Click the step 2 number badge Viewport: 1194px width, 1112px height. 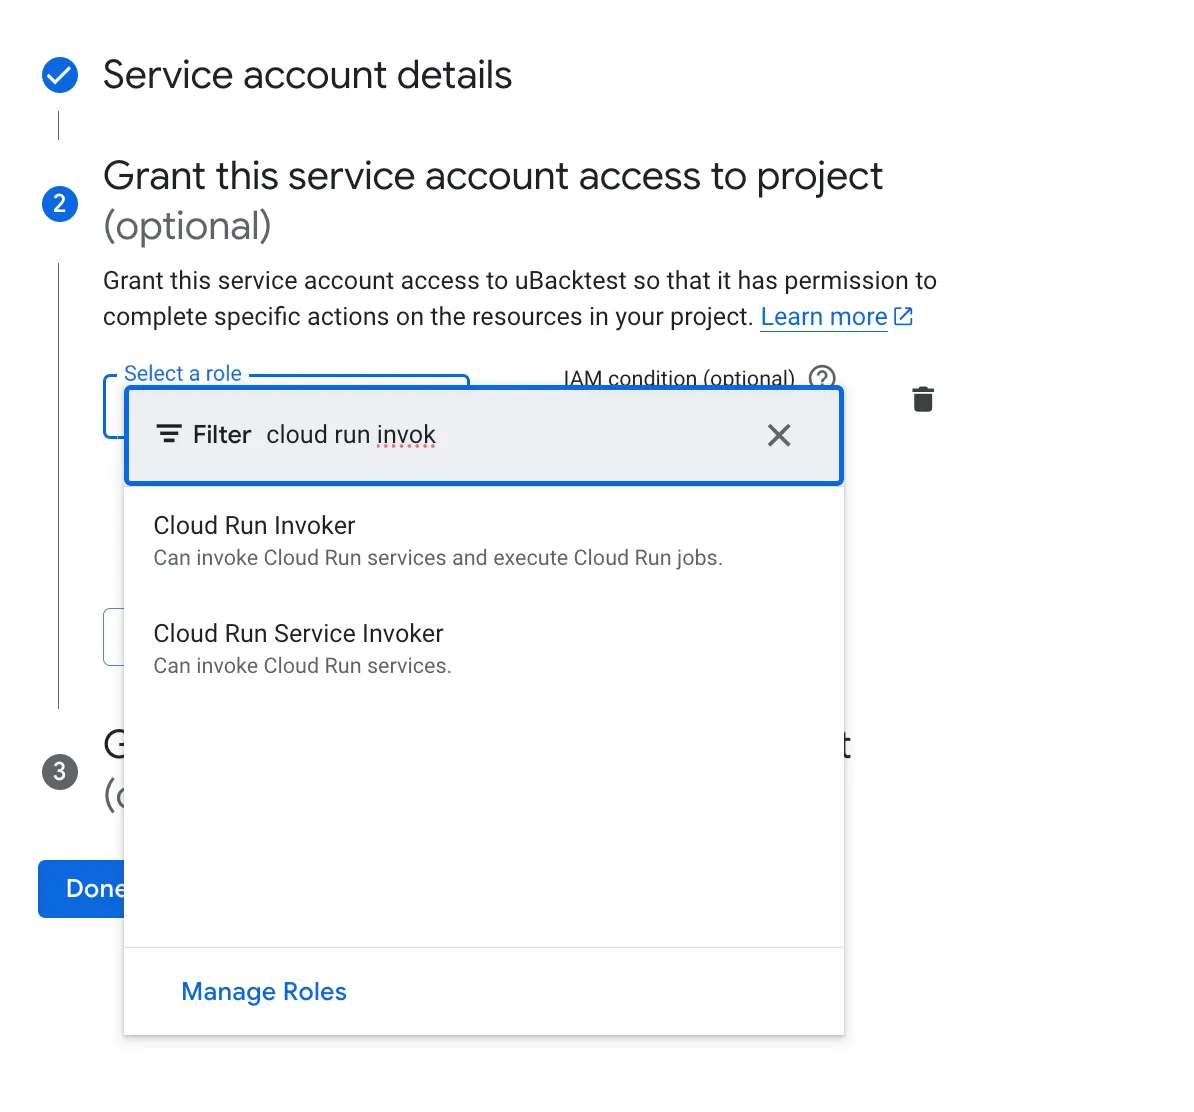coord(60,204)
